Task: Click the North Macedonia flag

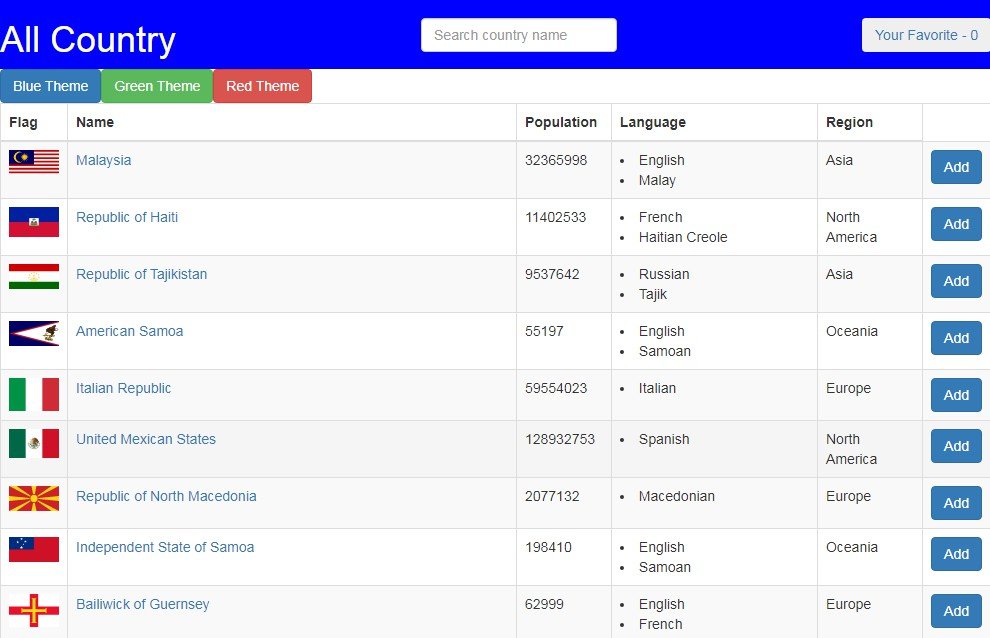Action: coord(34,497)
